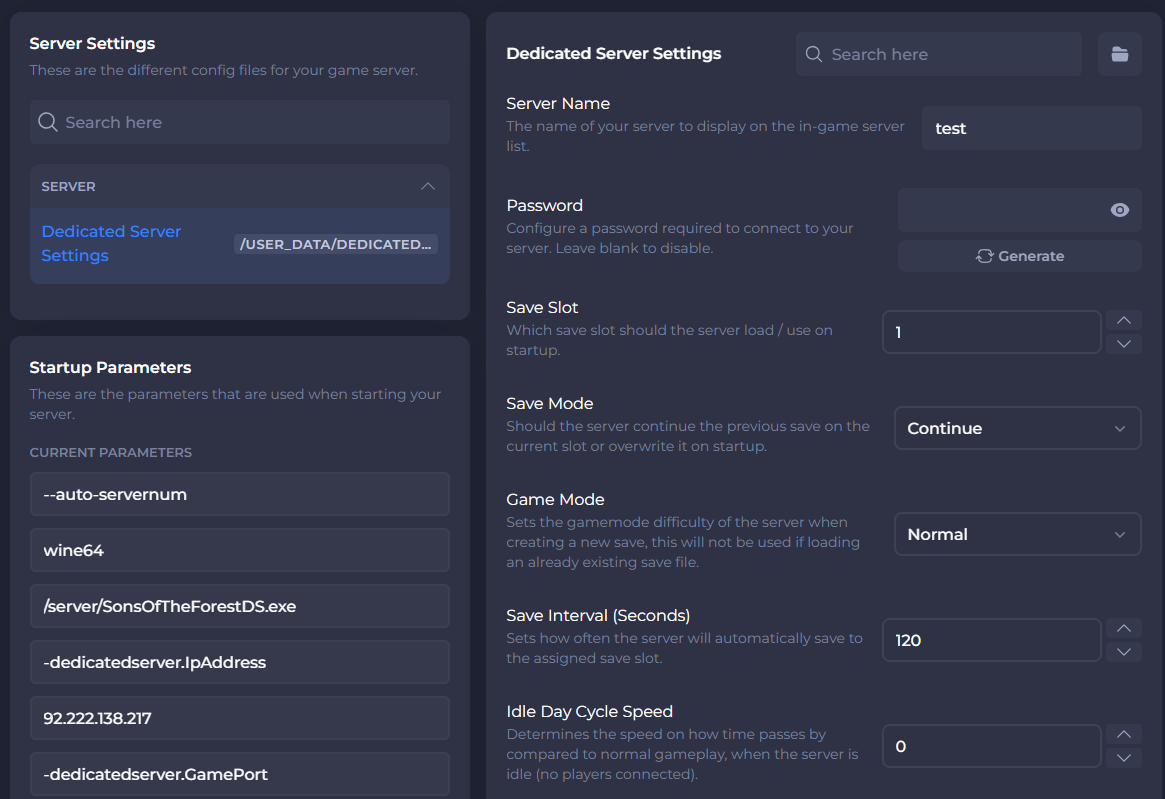
Task: Click the Generate password button
Action: pyautogui.click(x=1019, y=256)
